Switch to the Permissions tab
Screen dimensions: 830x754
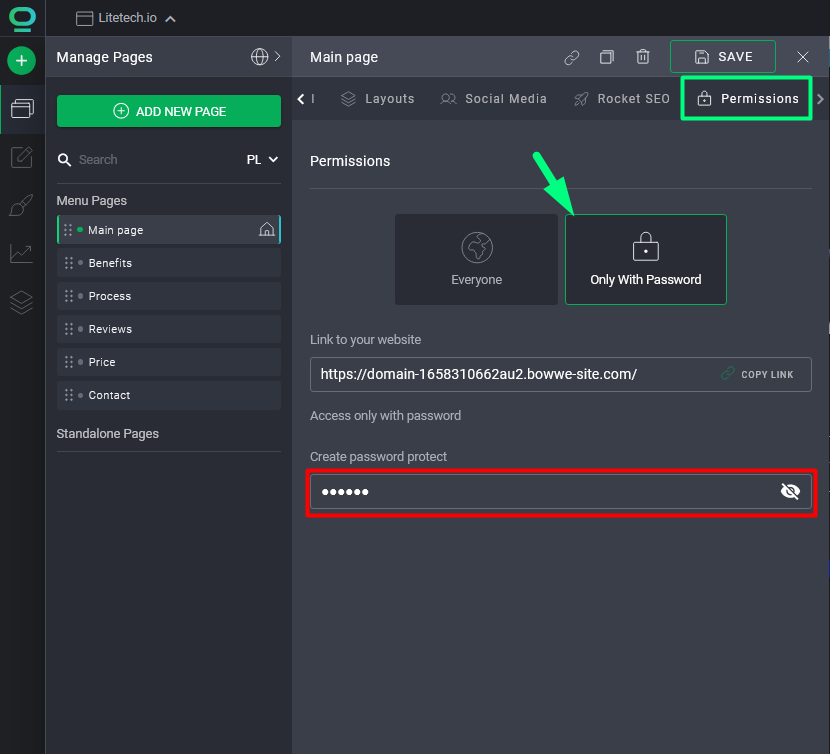[747, 98]
